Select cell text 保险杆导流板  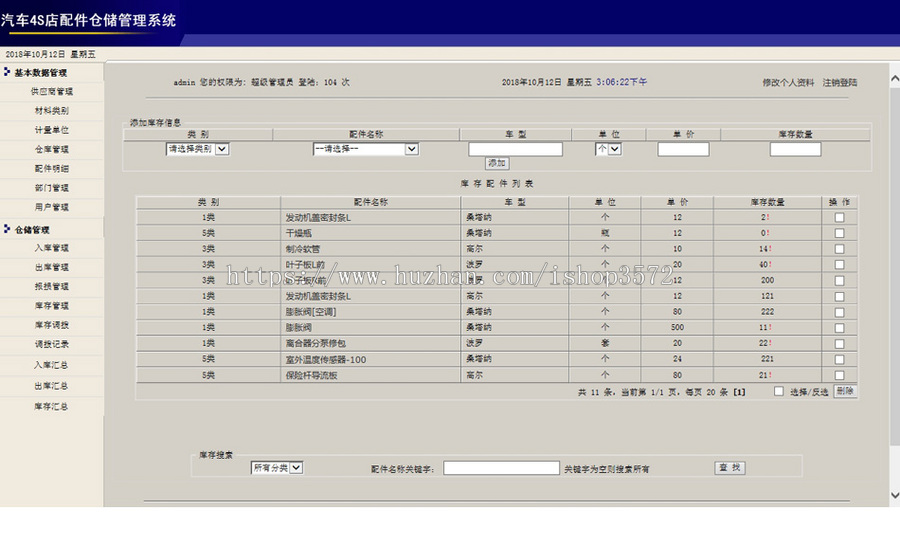point(311,375)
